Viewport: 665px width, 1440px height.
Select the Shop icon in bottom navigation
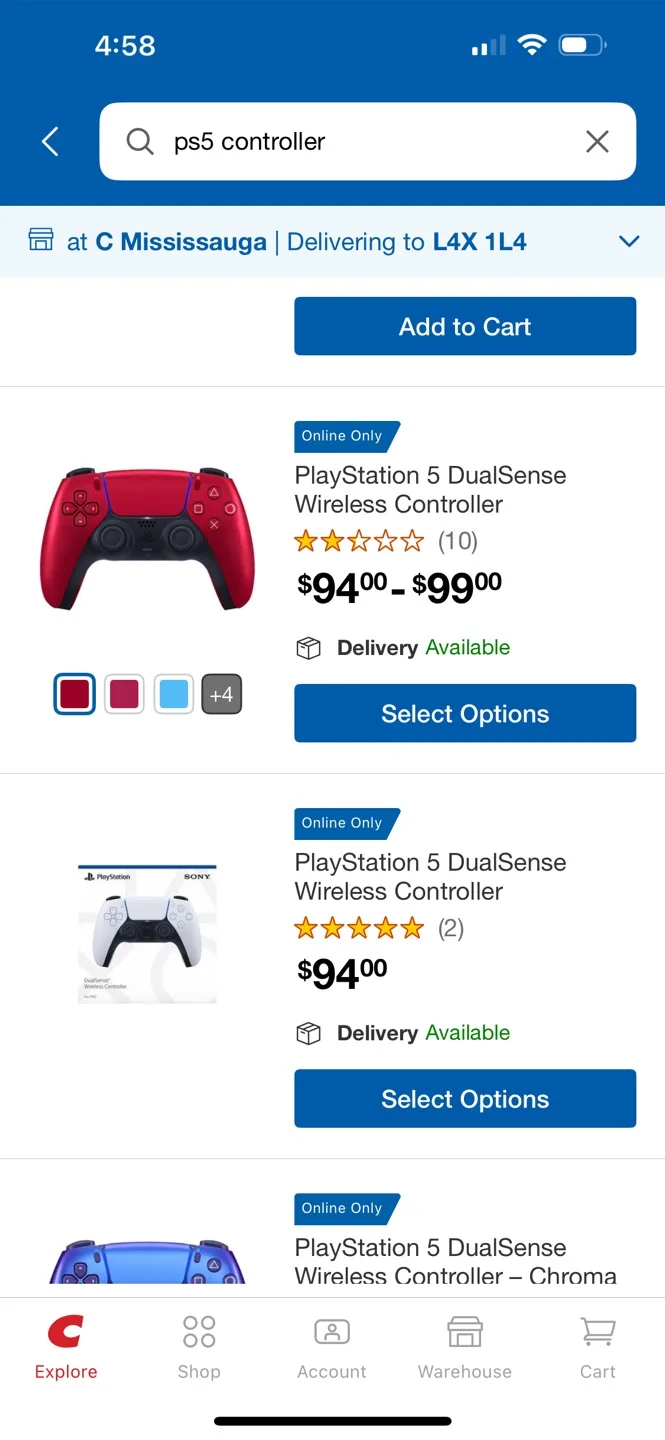coord(198,1330)
